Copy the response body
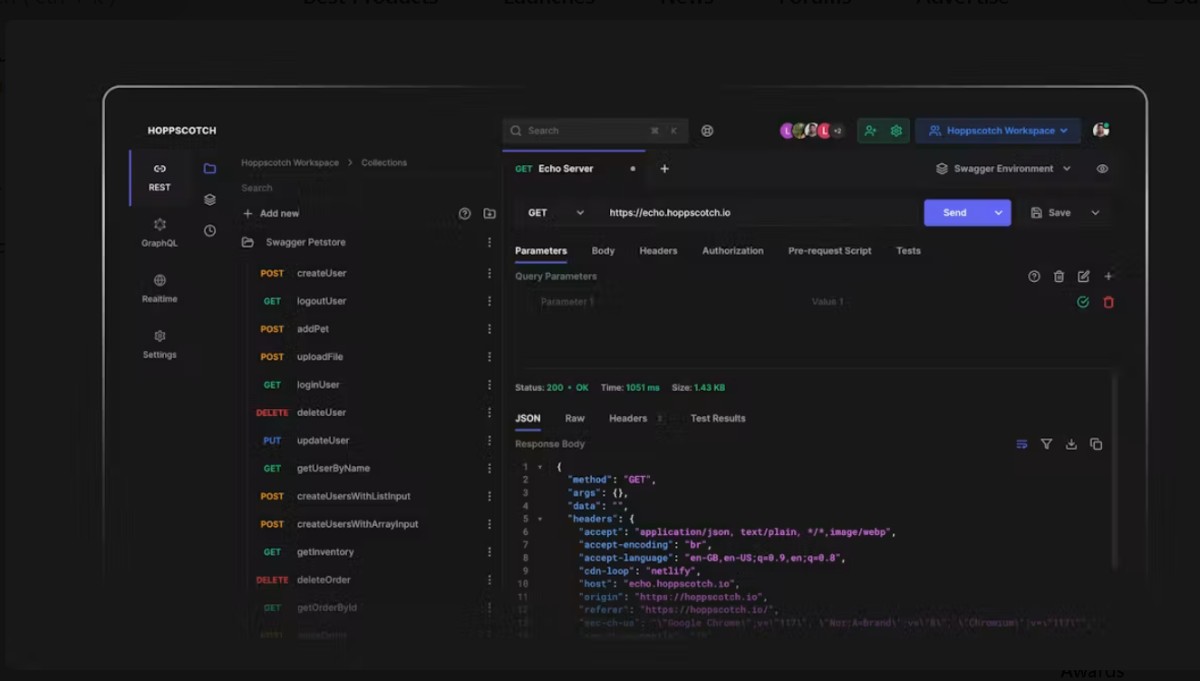This screenshot has width=1200, height=681. [x=1096, y=444]
